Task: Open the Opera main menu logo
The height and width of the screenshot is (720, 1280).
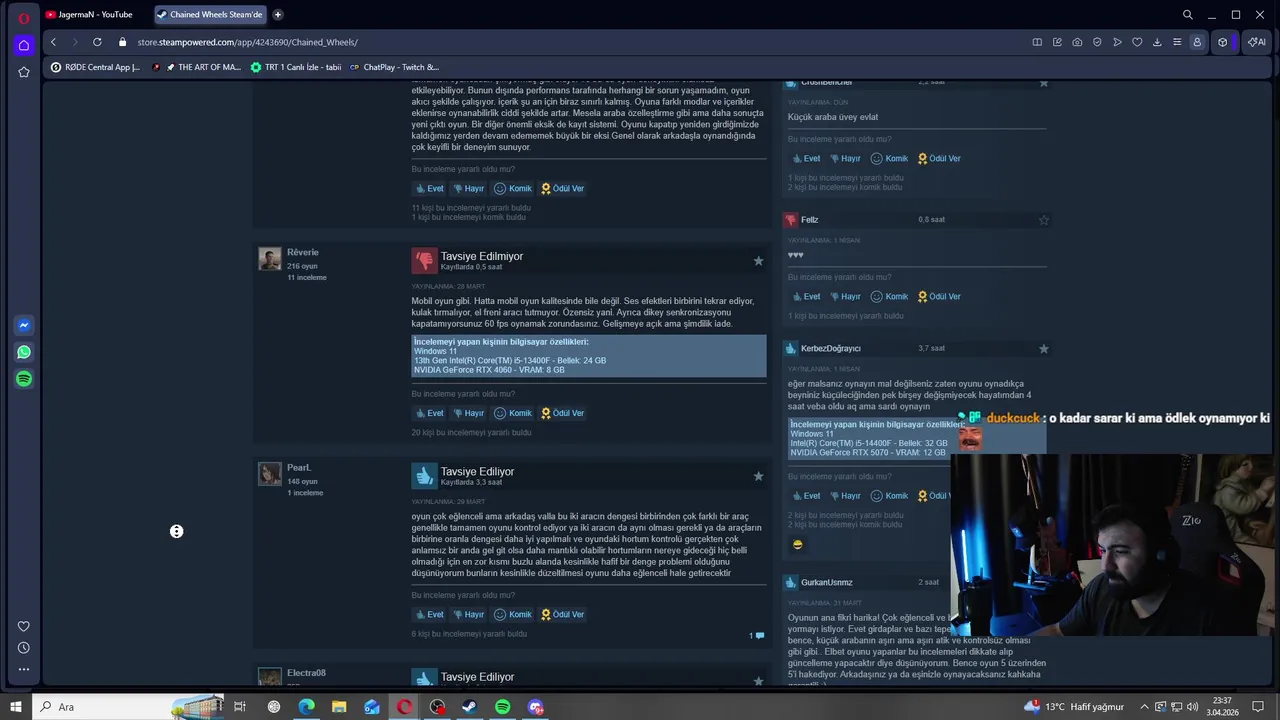Action: [24, 18]
